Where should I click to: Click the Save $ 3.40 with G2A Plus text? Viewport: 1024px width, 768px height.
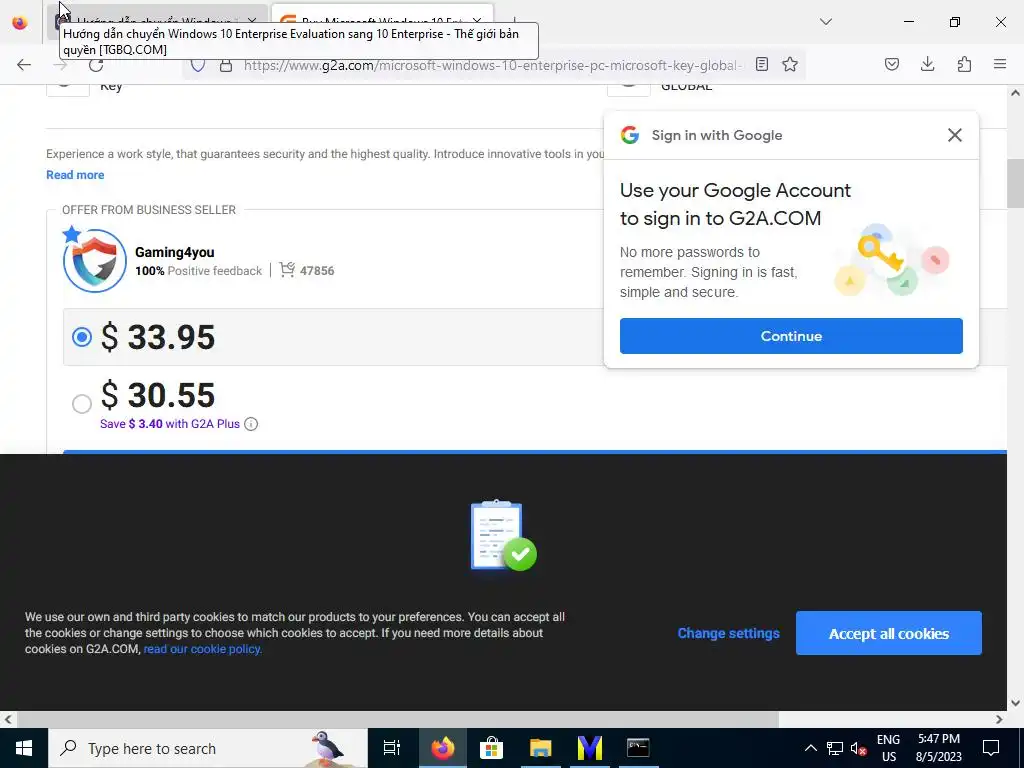(170, 424)
